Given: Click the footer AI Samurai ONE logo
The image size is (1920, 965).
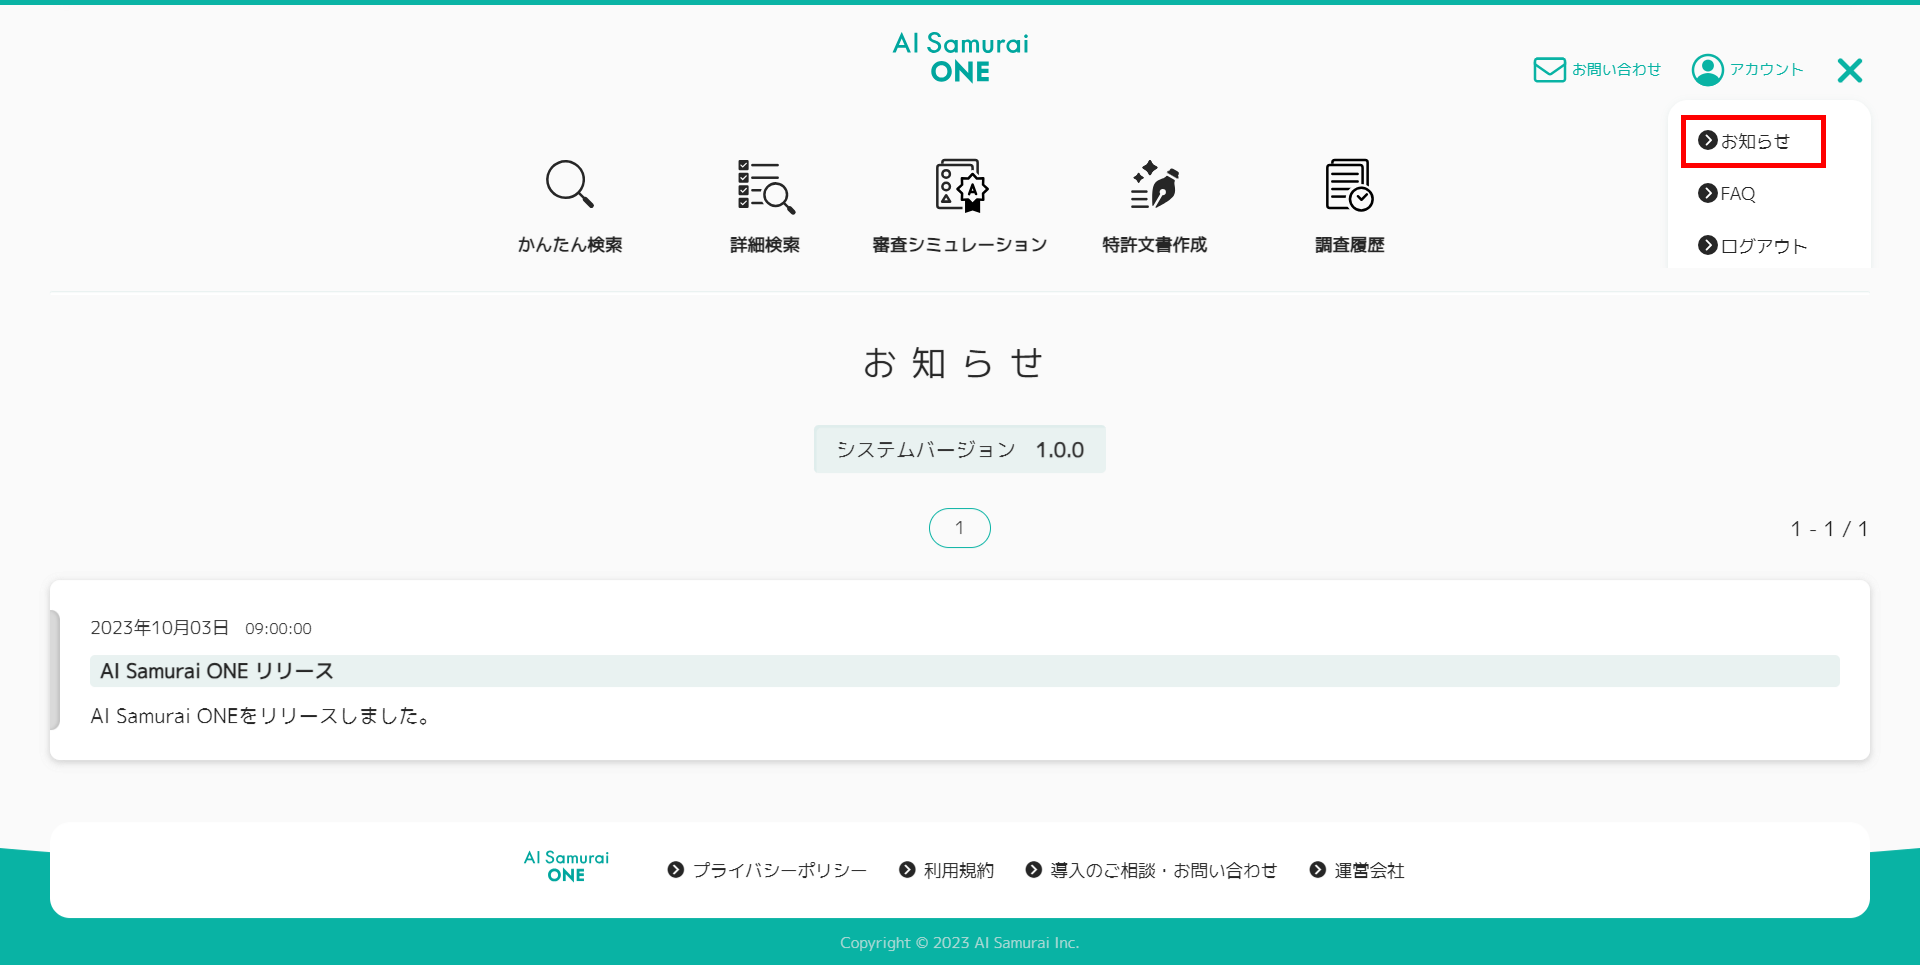Looking at the screenshot, I should [x=566, y=865].
